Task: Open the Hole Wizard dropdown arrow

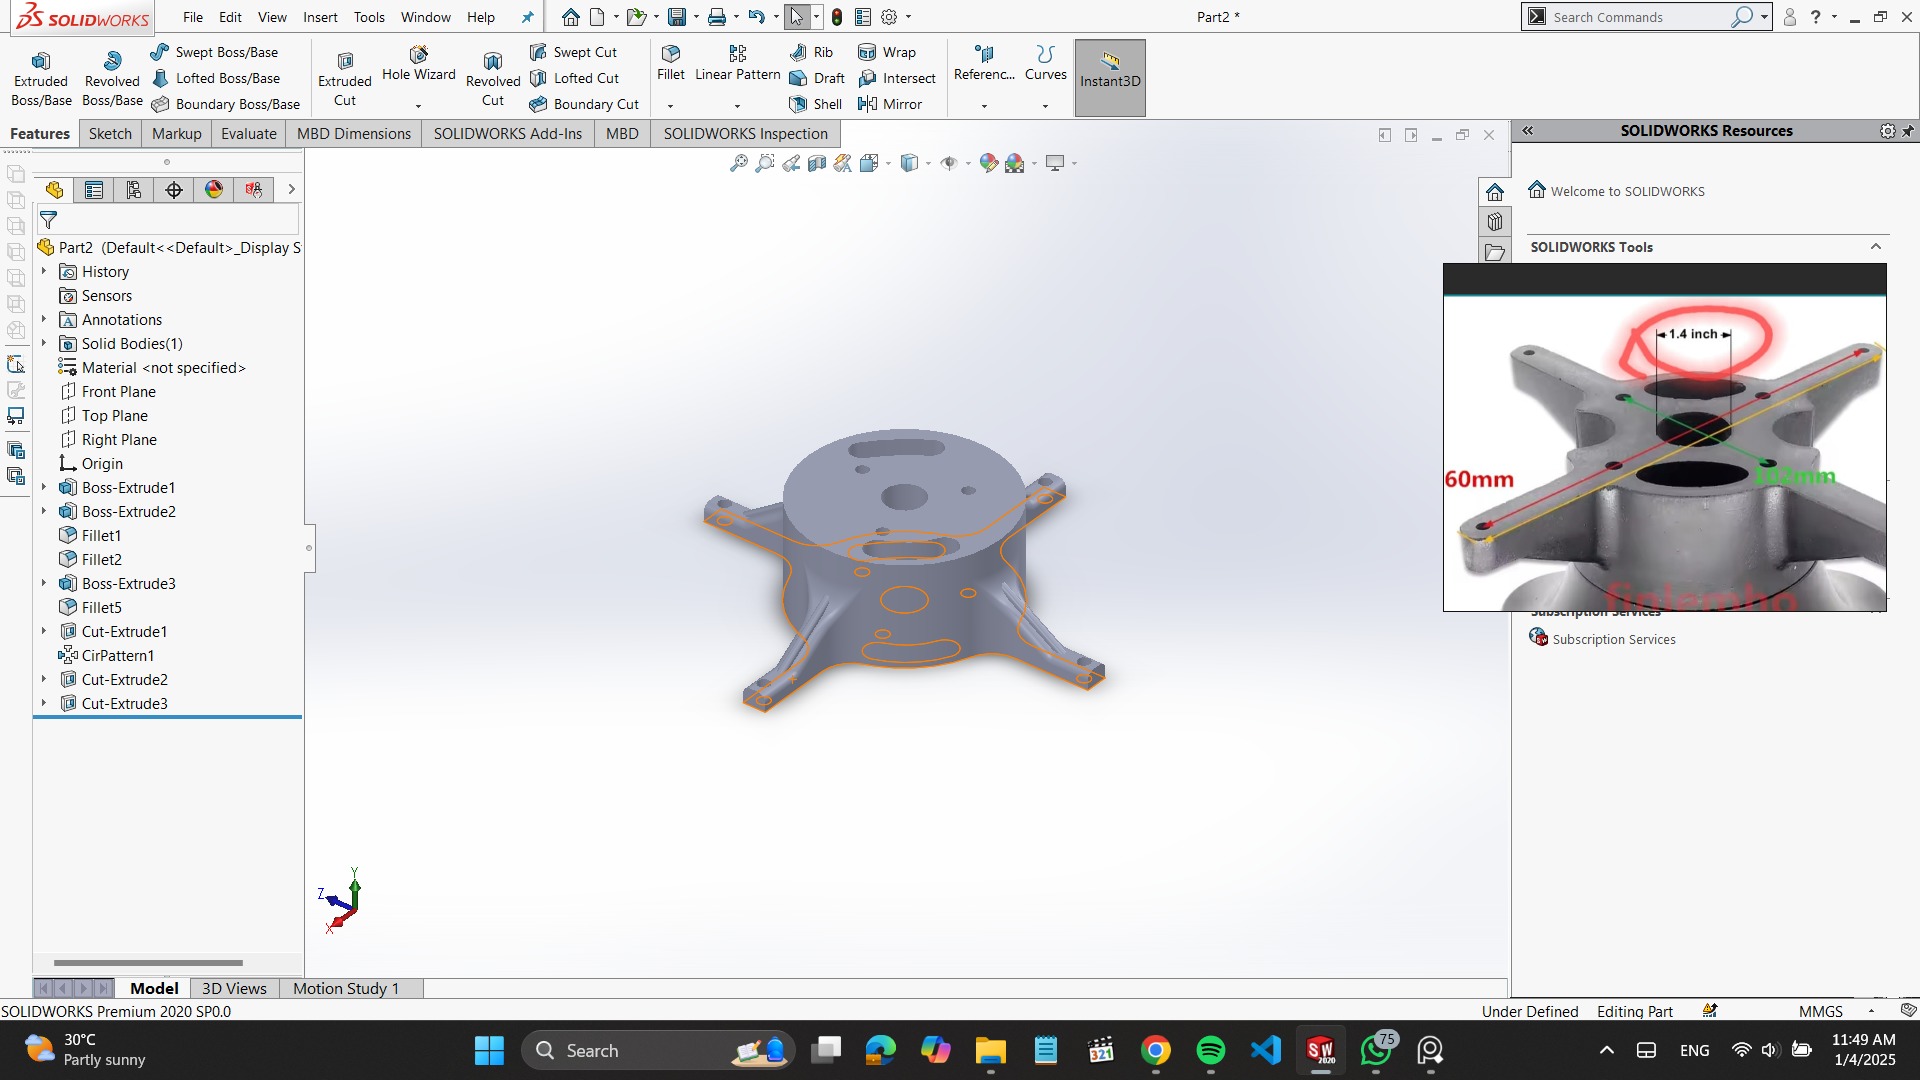Action: coord(418,105)
